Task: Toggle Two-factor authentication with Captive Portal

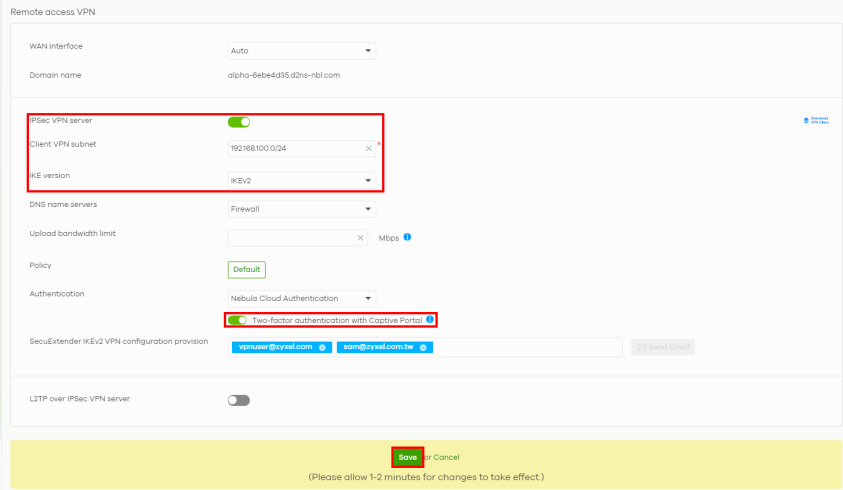Action: pos(237,320)
